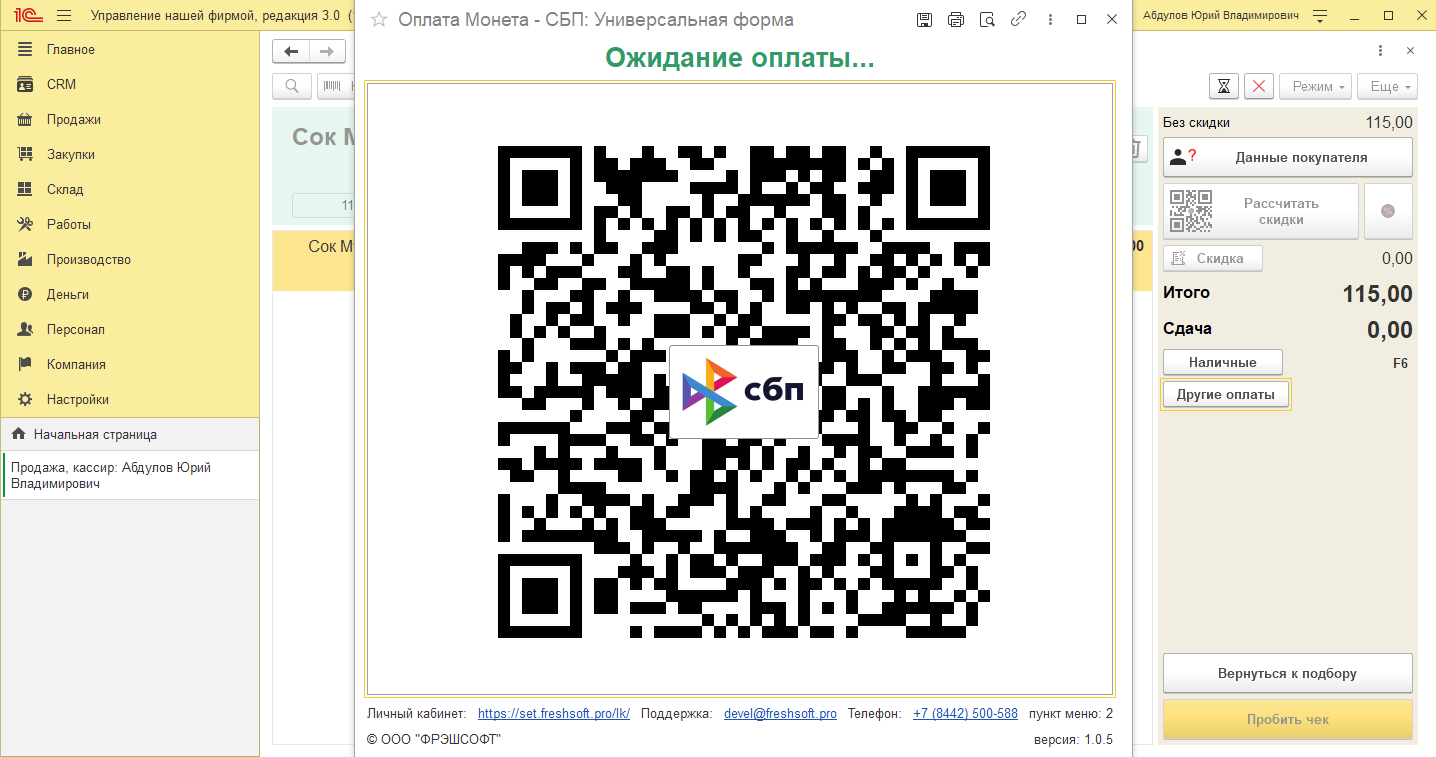Open the Продажи section
Viewport: 1436px width, 757px height.
130,119
